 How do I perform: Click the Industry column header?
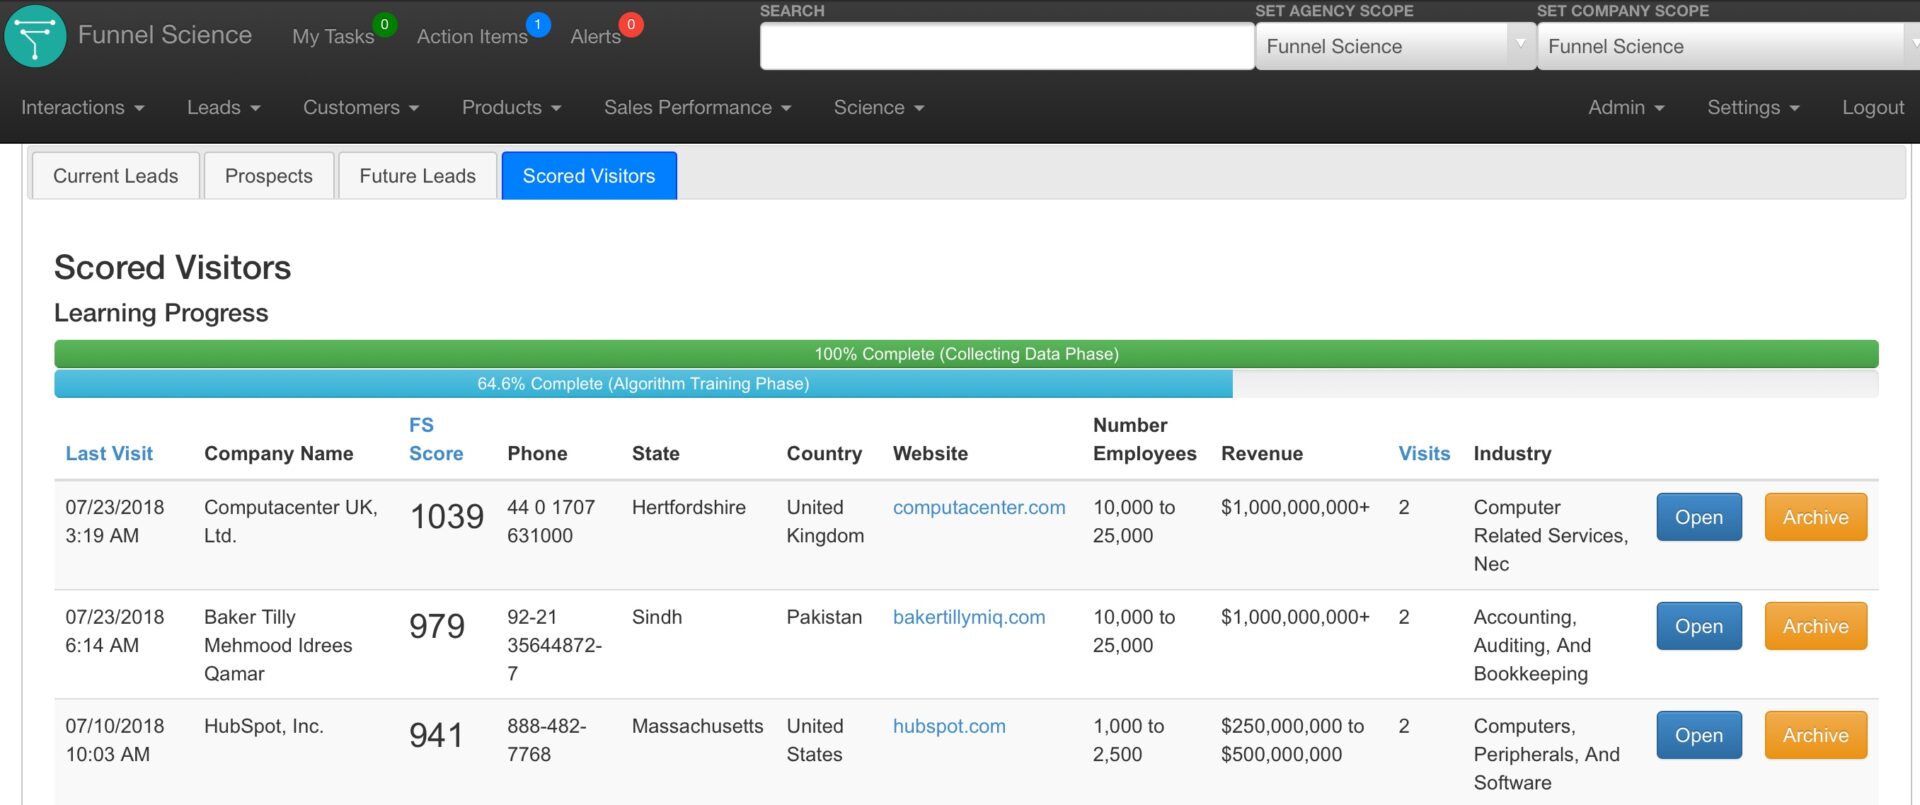coord(1512,454)
